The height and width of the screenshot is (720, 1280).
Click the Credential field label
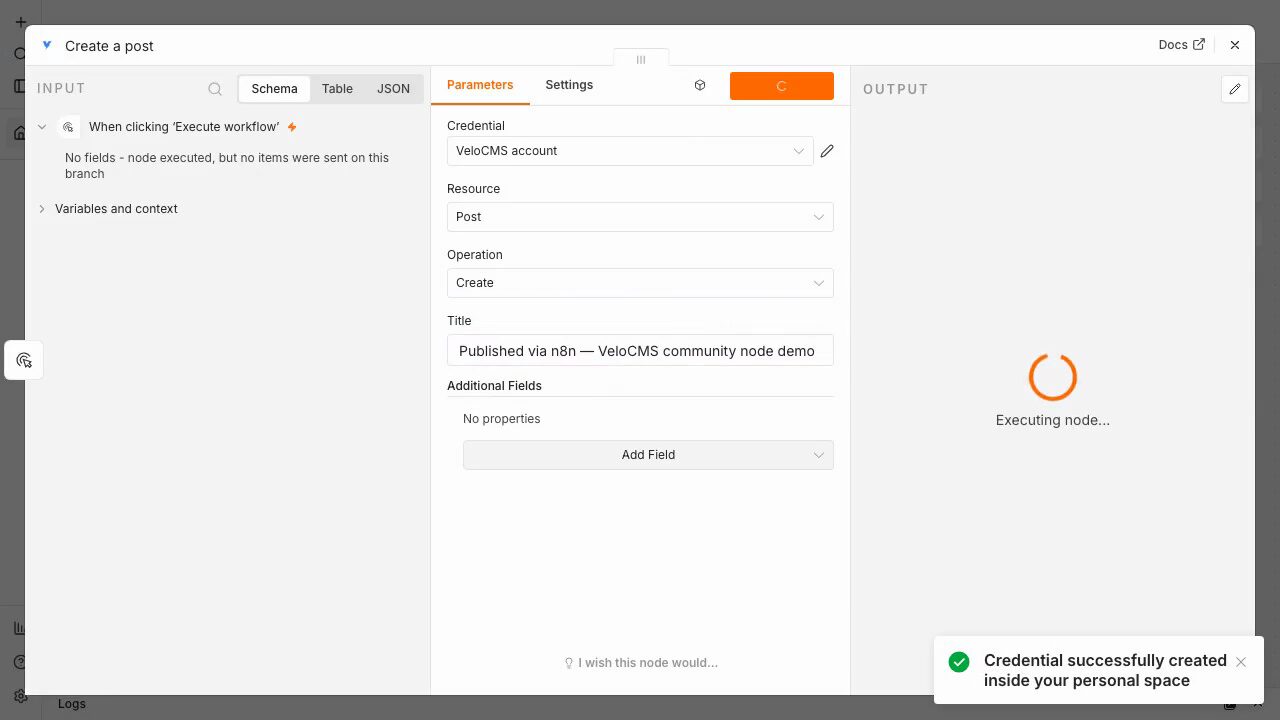[x=476, y=126]
